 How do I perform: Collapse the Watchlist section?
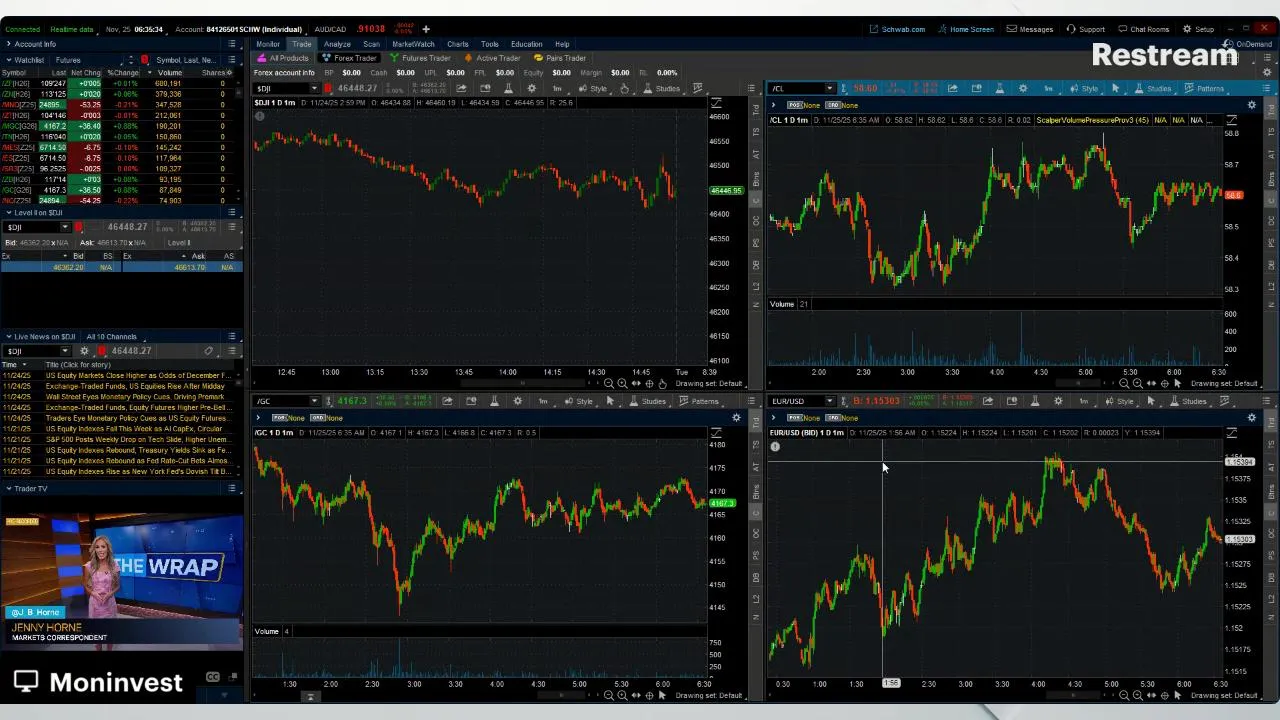[8, 60]
